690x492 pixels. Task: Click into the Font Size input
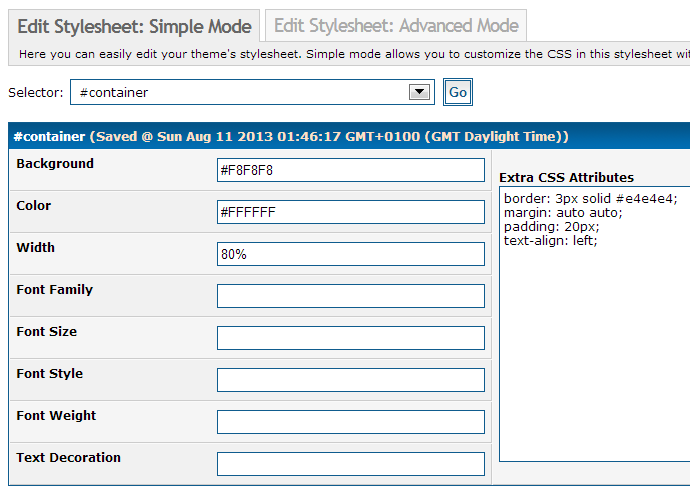click(x=350, y=338)
